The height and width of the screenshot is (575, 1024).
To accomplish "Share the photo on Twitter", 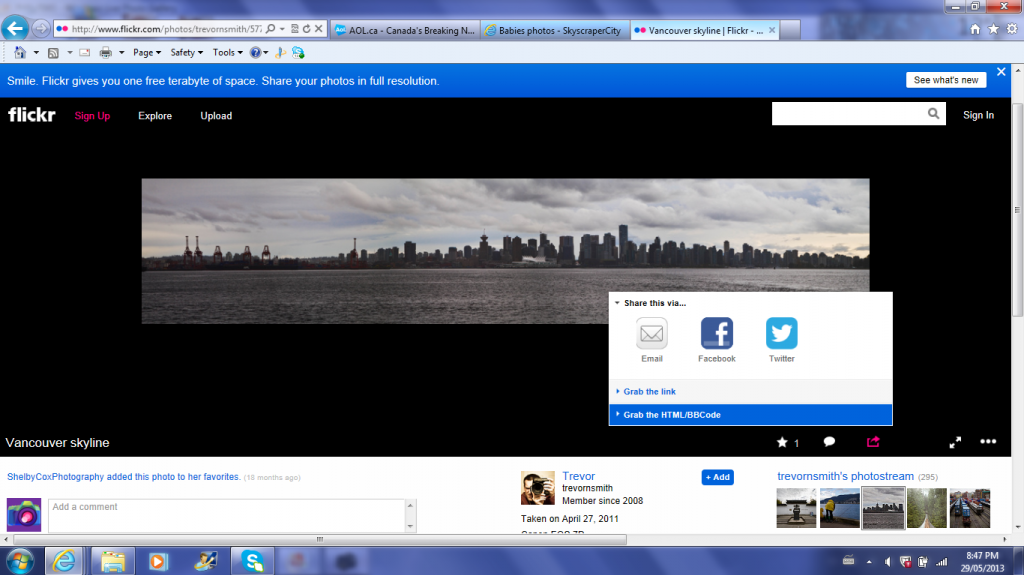I will point(781,334).
